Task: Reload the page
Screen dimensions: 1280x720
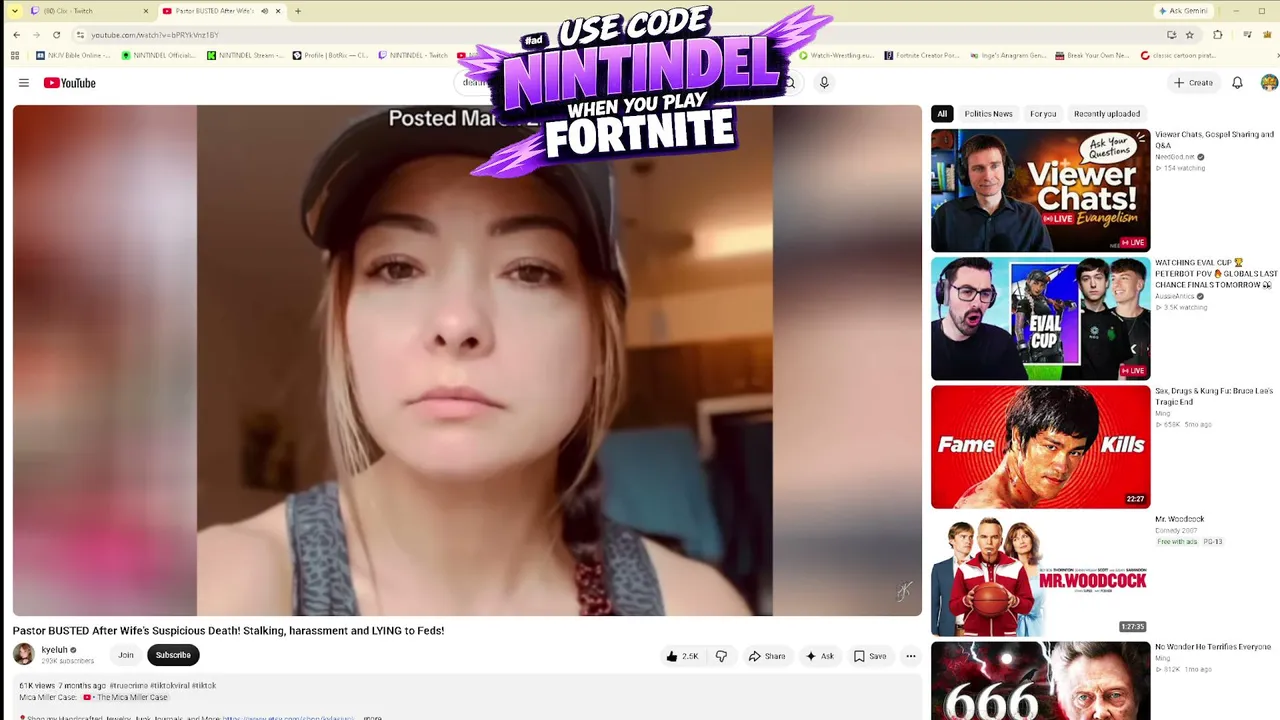Action: click(x=56, y=35)
